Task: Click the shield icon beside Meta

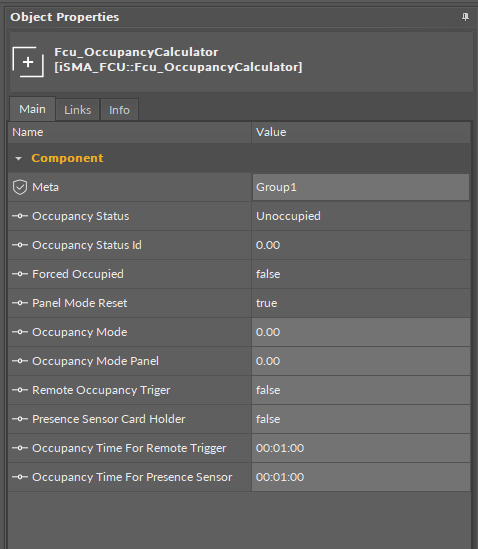Action: point(20,187)
